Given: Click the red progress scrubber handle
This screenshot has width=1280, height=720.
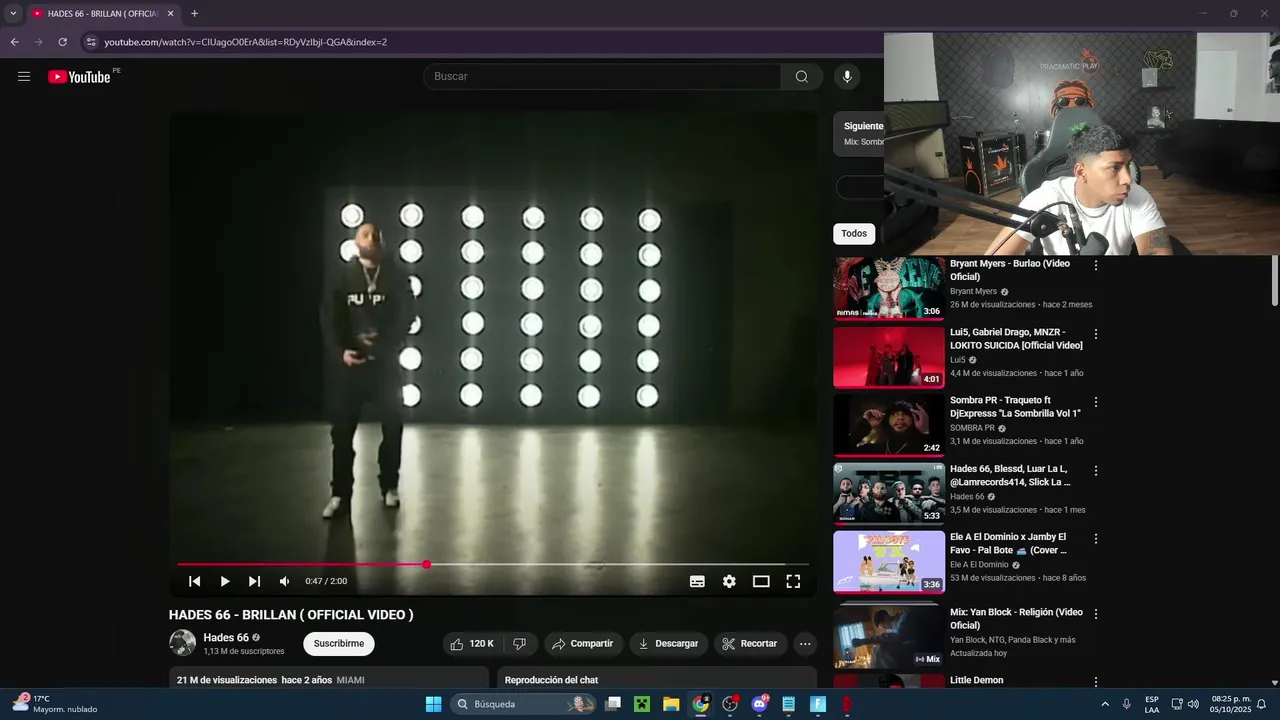Looking at the screenshot, I should pyautogui.click(x=427, y=565).
